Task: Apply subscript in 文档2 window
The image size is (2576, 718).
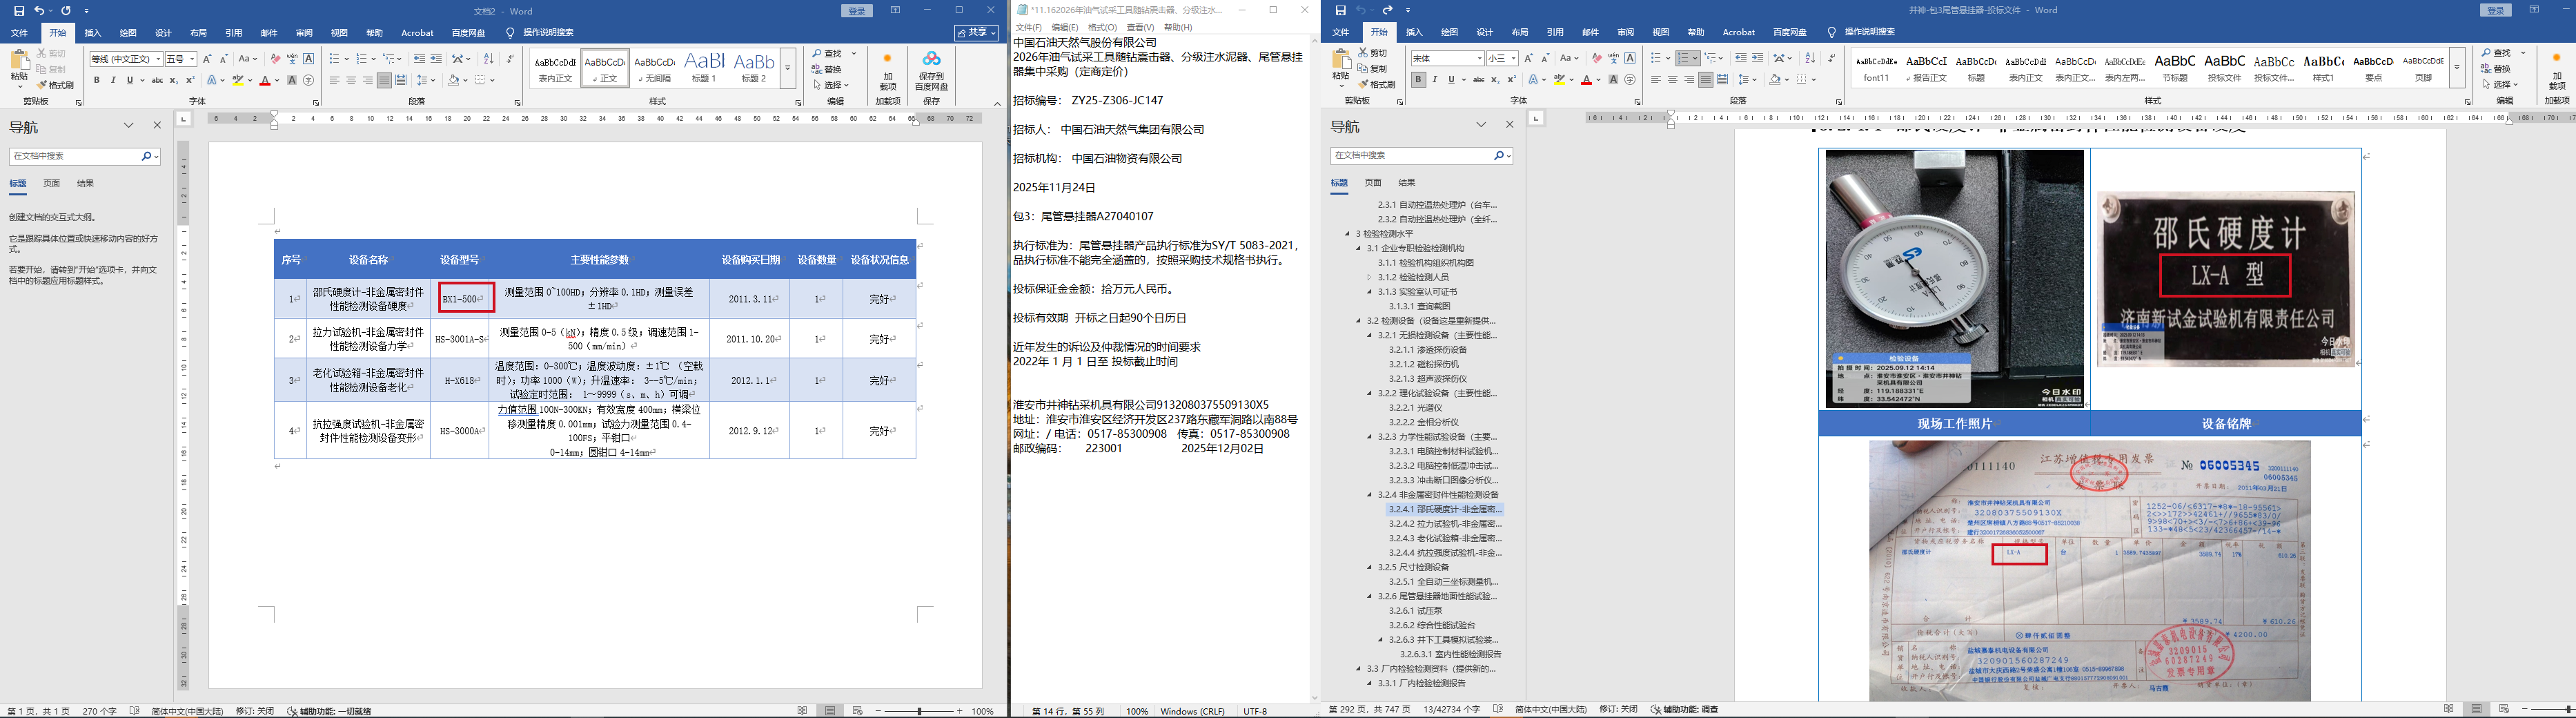Action: (x=174, y=80)
